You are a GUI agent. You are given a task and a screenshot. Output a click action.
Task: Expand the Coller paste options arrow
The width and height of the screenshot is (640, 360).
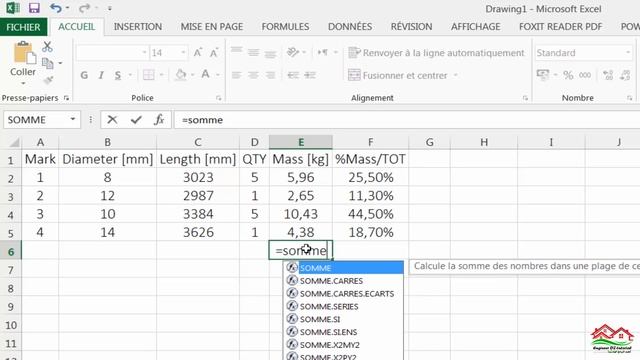pyautogui.click(x=23, y=83)
